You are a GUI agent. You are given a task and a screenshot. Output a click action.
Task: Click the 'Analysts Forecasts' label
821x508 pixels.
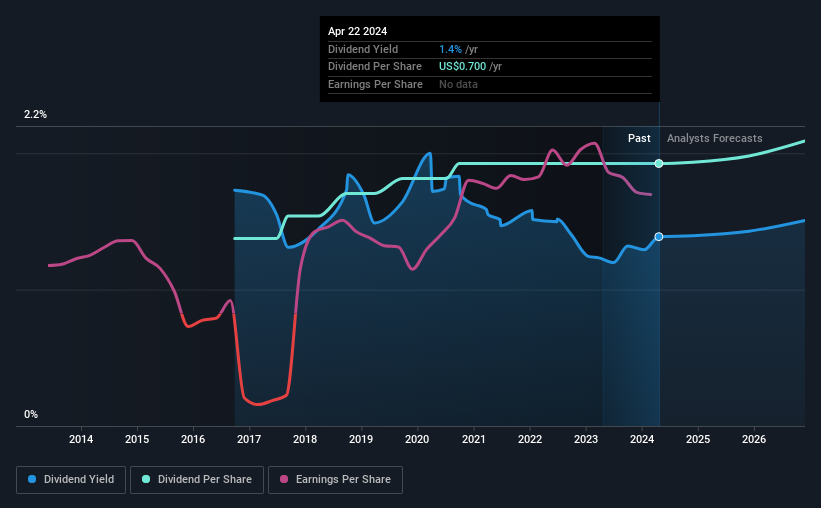click(x=714, y=138)
